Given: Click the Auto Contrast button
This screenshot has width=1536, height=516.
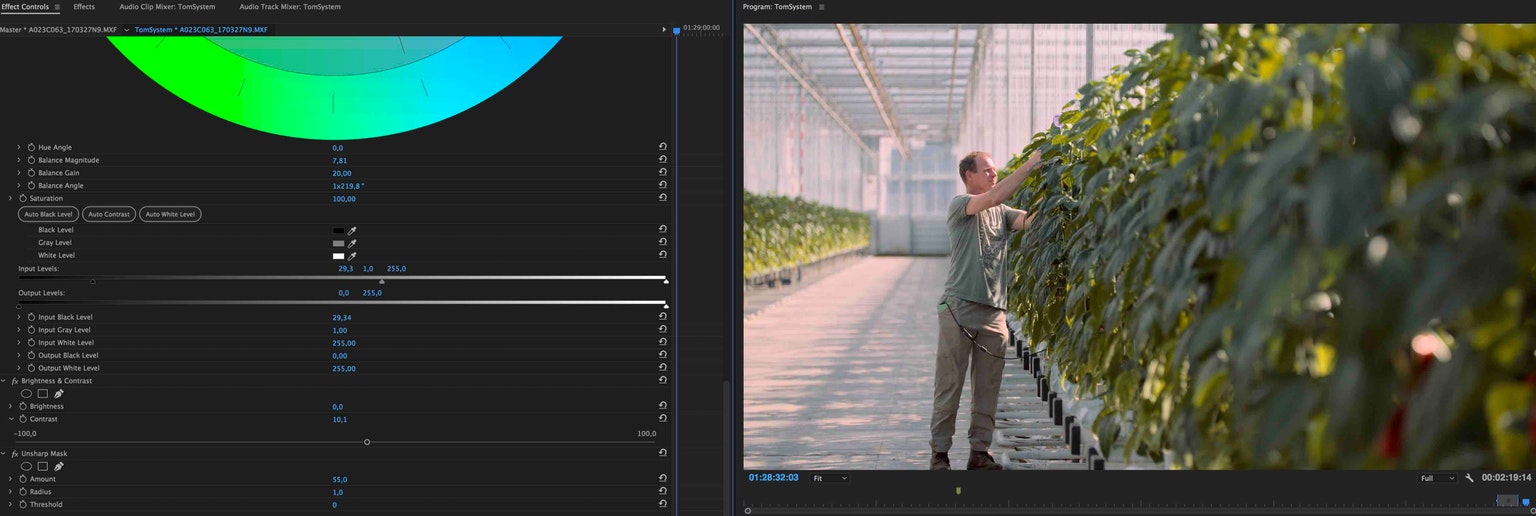Looking at the screenshot, I should point(109,214).
